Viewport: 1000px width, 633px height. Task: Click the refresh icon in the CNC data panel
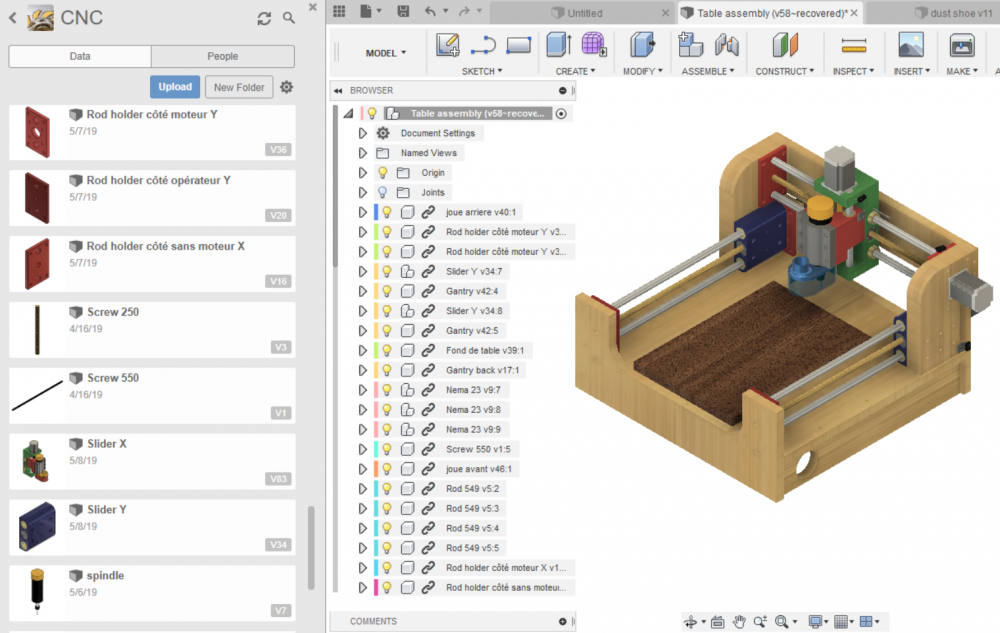[x=264, y=18]
